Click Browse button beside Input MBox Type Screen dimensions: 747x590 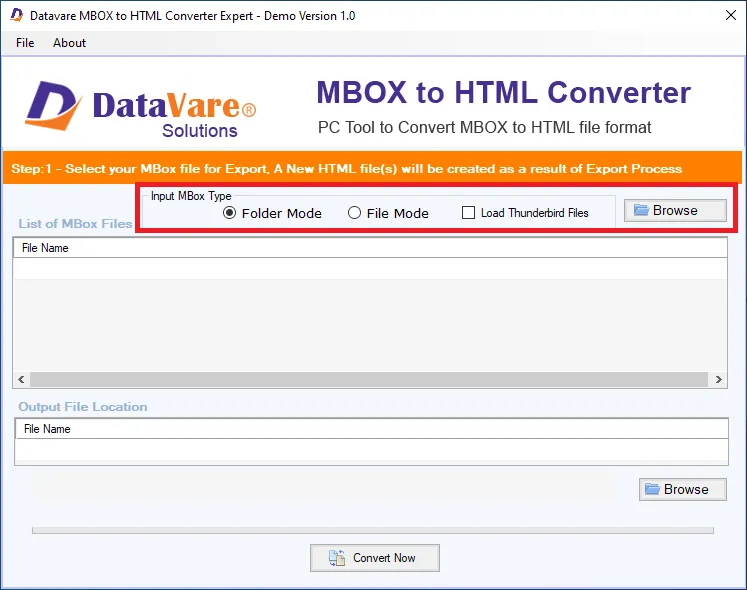pyautogui.click(x=675, y=210)
